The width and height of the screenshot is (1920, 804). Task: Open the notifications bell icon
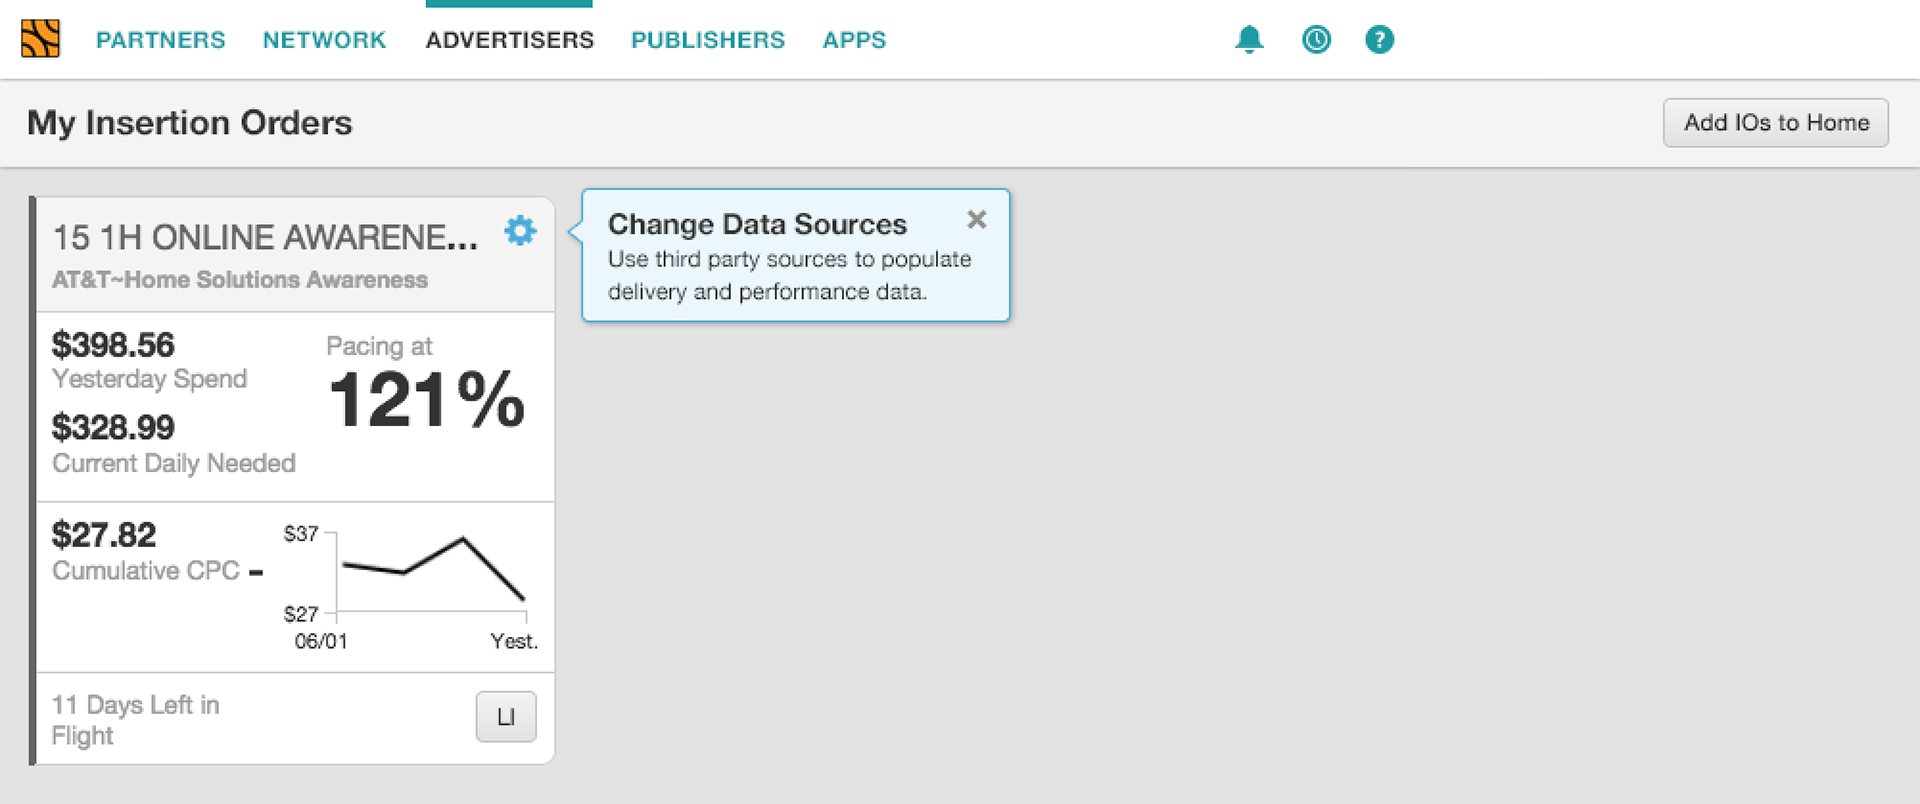[1249, 39]
